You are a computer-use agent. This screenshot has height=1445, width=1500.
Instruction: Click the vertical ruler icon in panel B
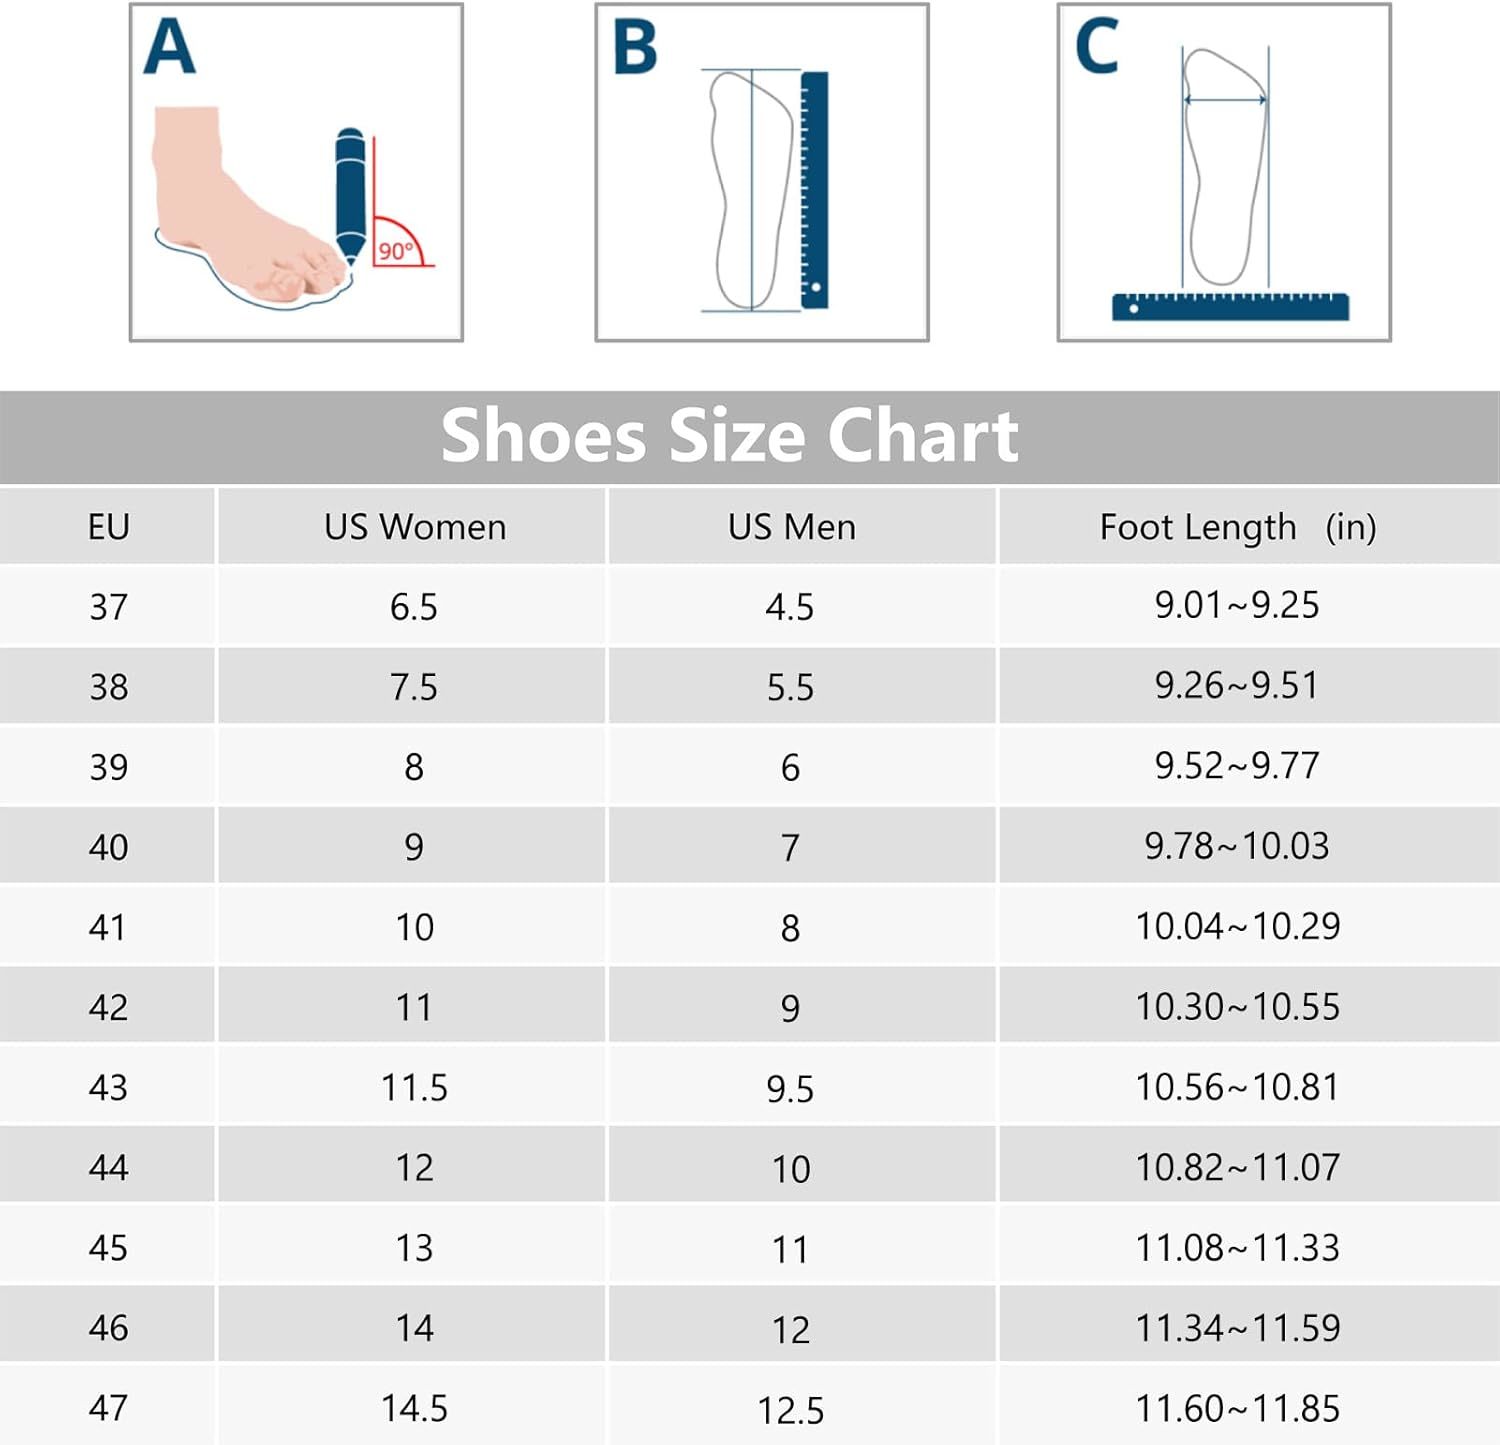815,189
